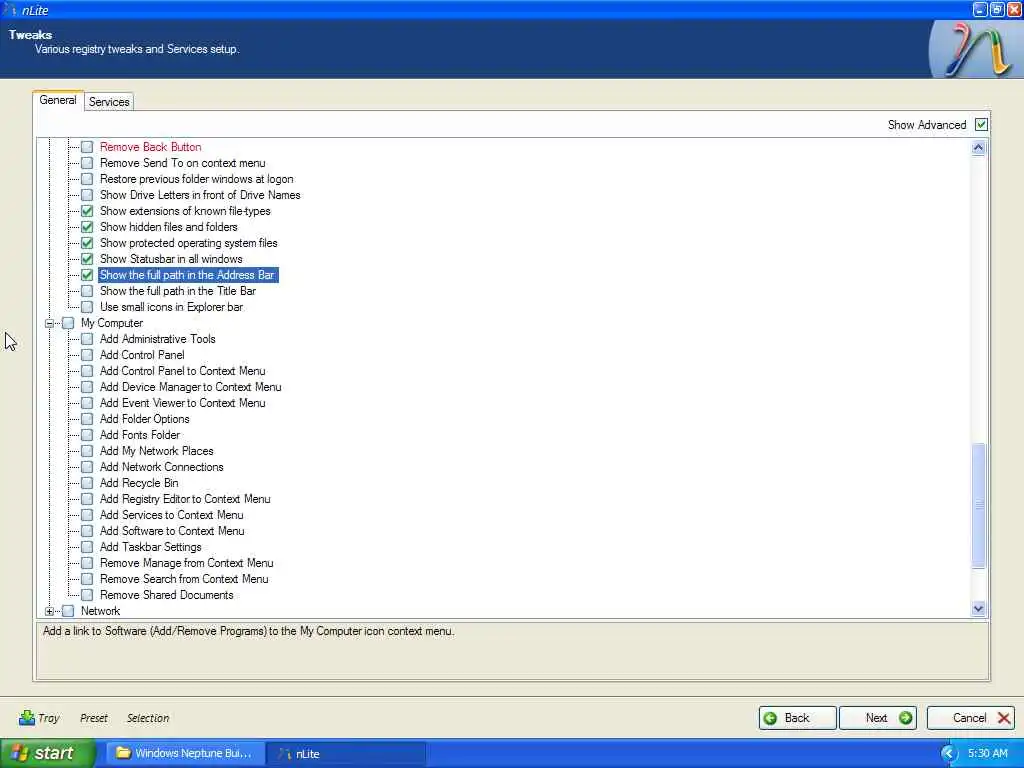Screen dimensions: 1024x768
Task: Select Add Event Viewer to Context Menu
Action: click(x=182, y=403)
